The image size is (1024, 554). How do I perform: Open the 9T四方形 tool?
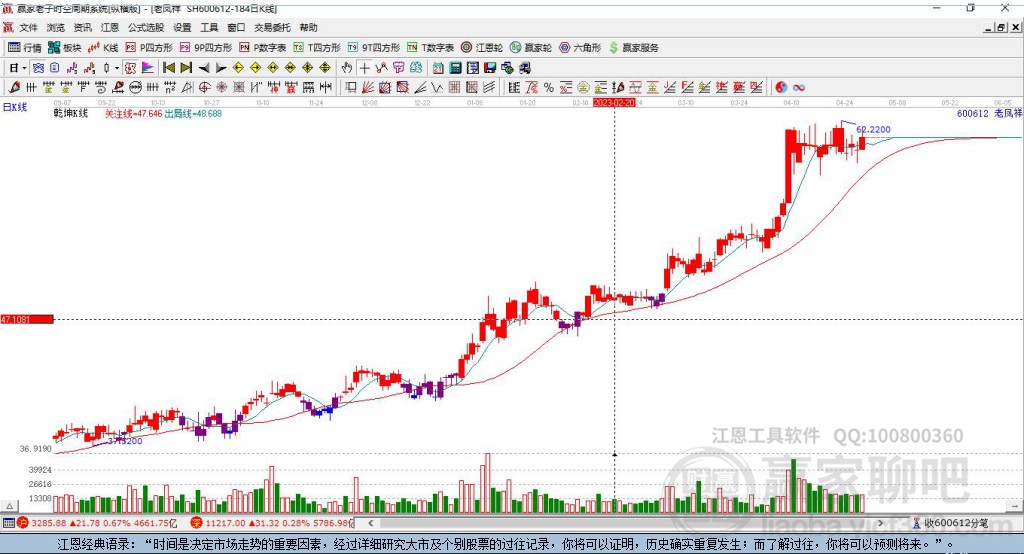pyautogui.click(x=374, y=48)
